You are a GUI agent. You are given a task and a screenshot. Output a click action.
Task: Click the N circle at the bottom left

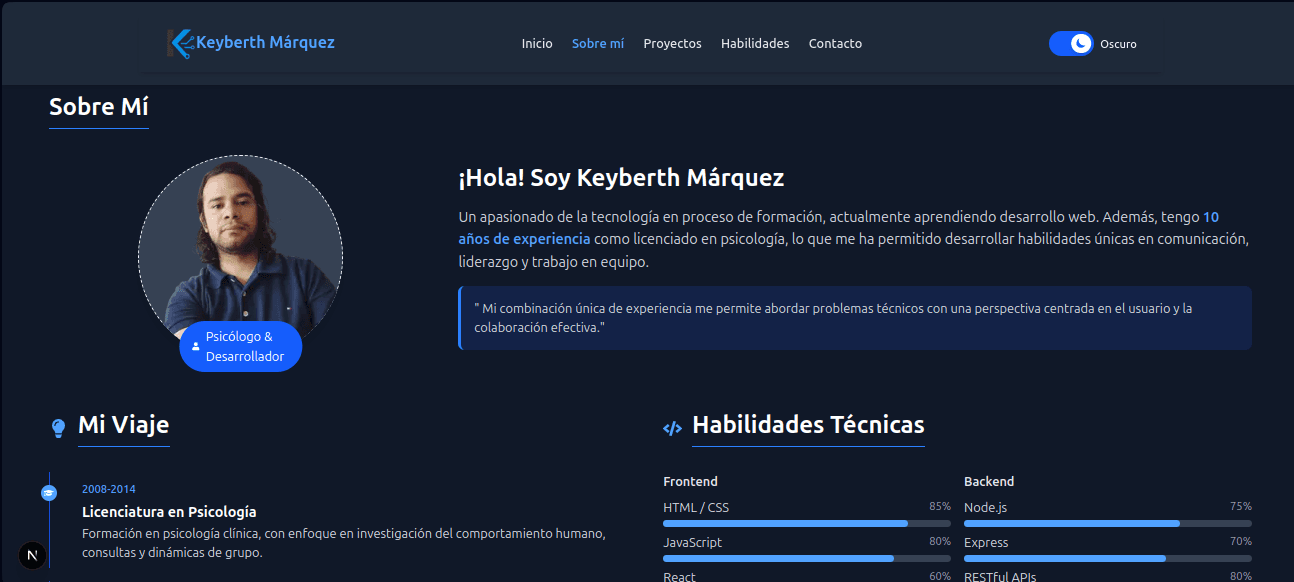pos(31,554)
